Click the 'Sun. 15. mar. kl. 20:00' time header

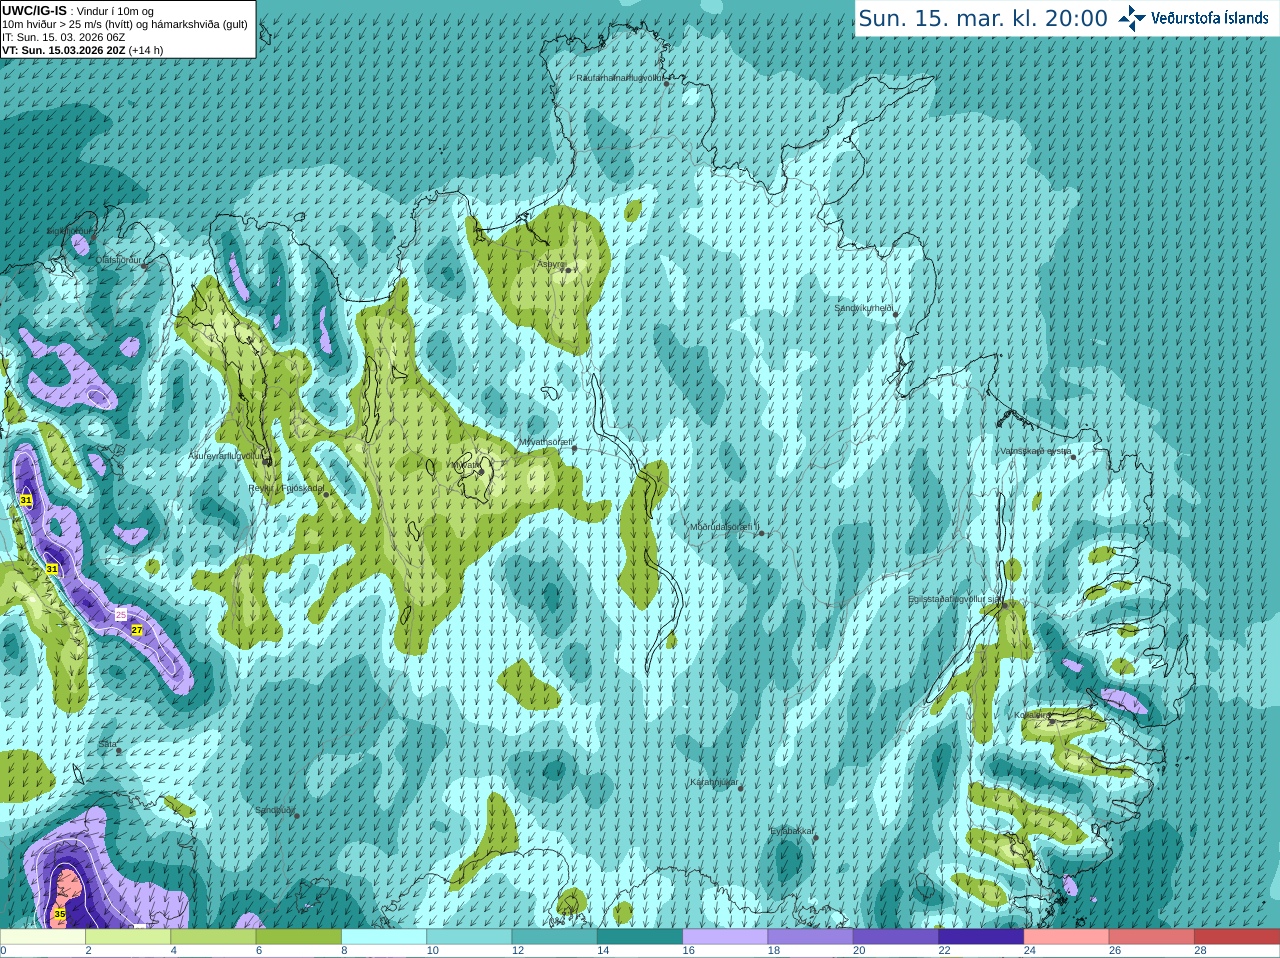pos(983,18)
